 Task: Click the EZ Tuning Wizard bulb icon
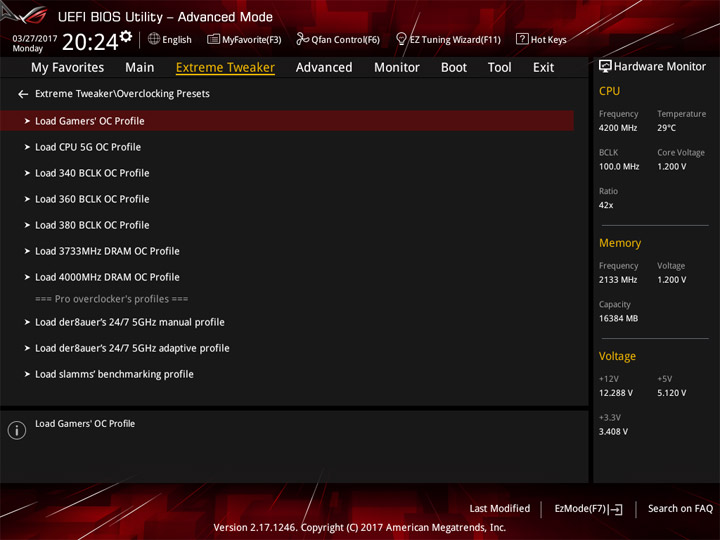[401, 39]
